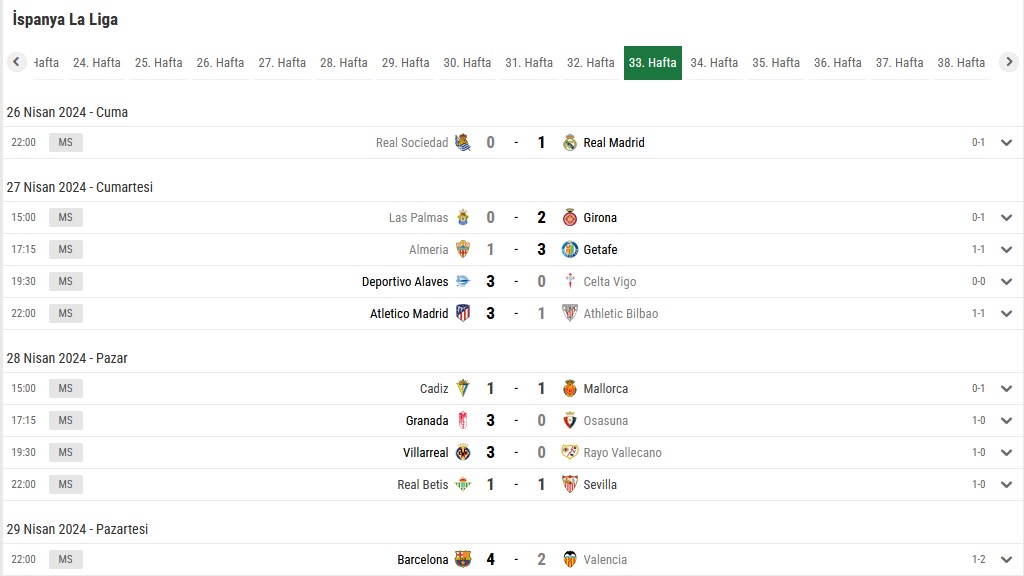Open the 32. Hafta week tab

[590, 63]
